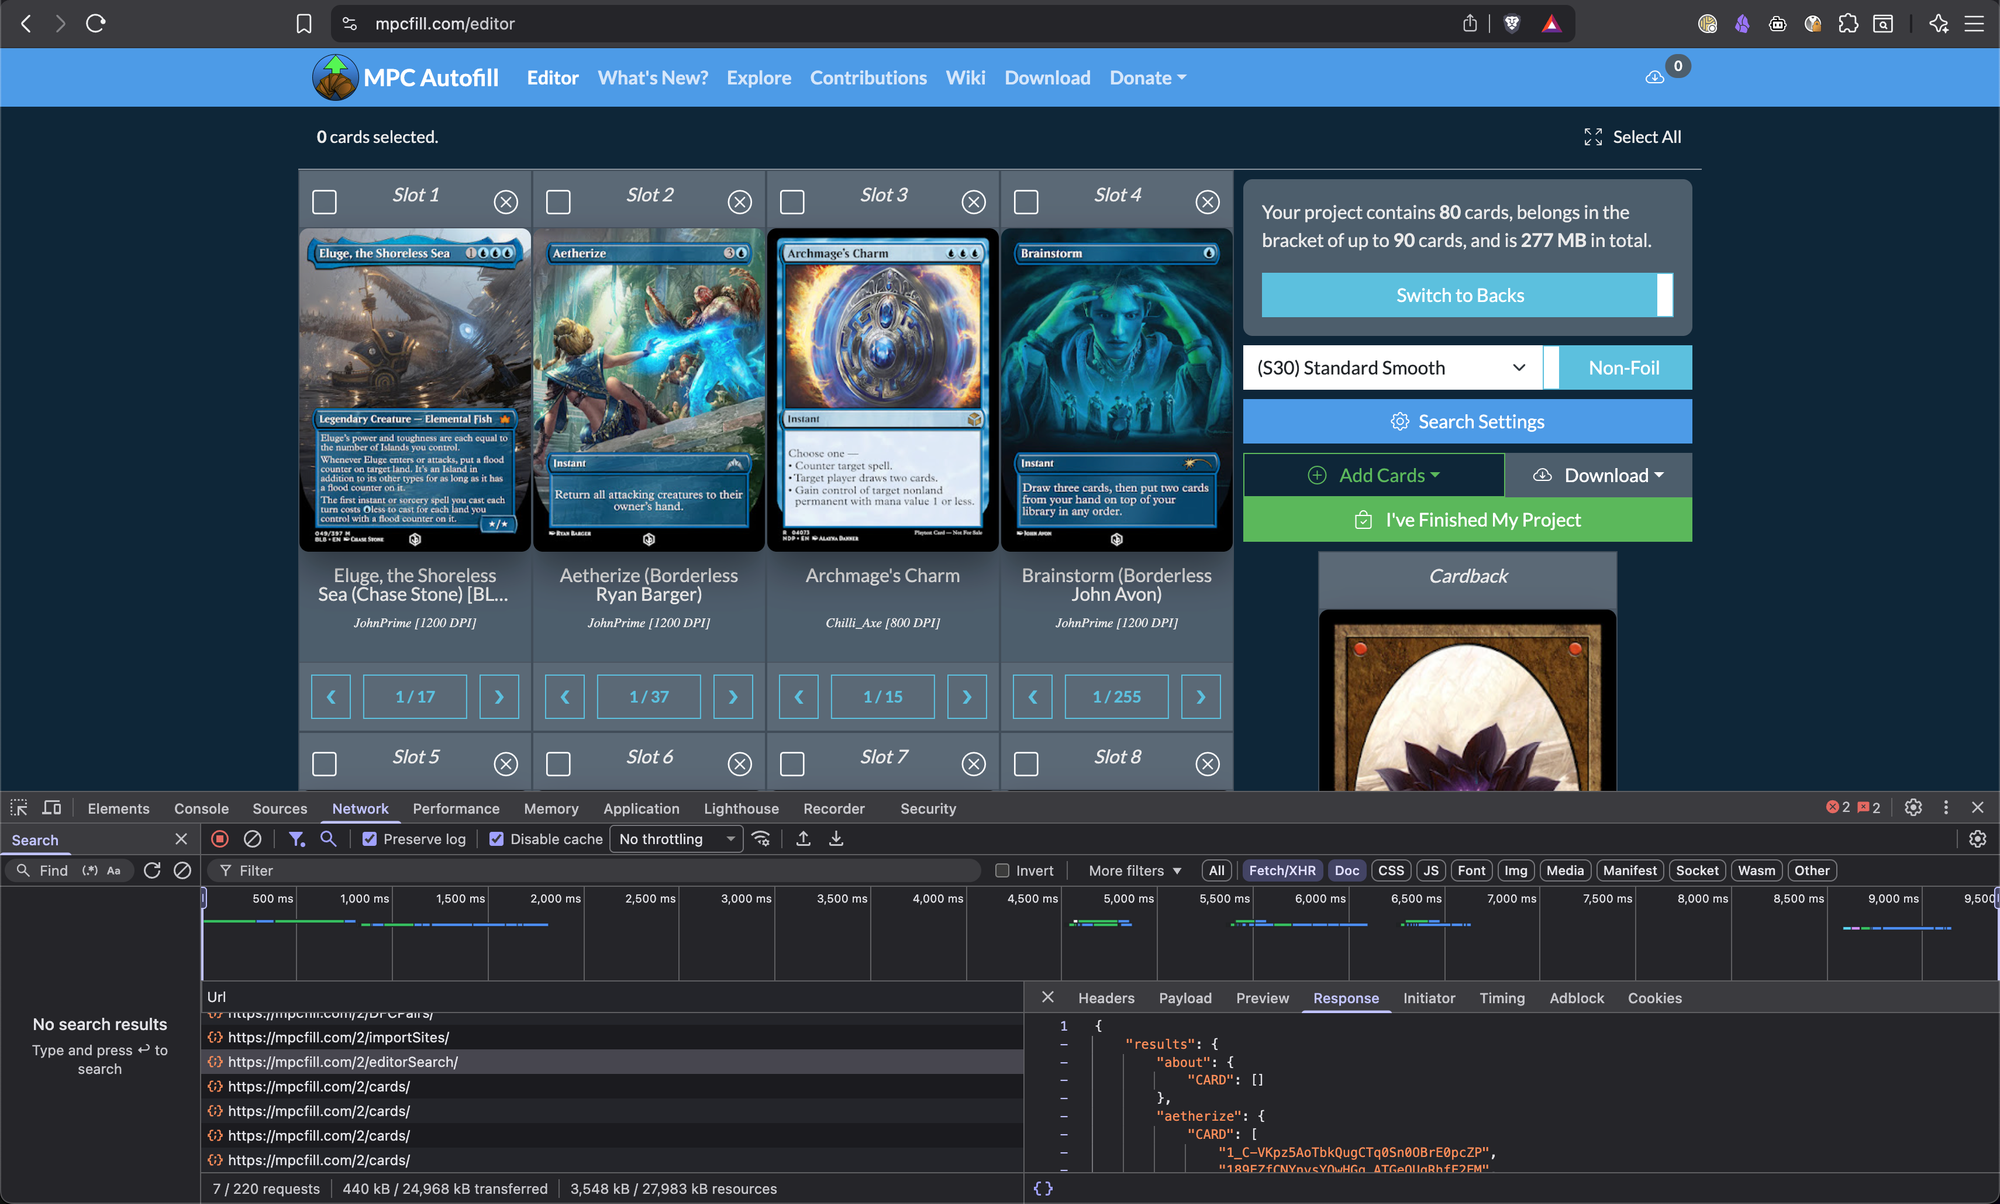Open Explore in the MPC Autofill navigation
Image resolution: width=2000 pixels, height=1204 pixels.
[x=759, y=77]
